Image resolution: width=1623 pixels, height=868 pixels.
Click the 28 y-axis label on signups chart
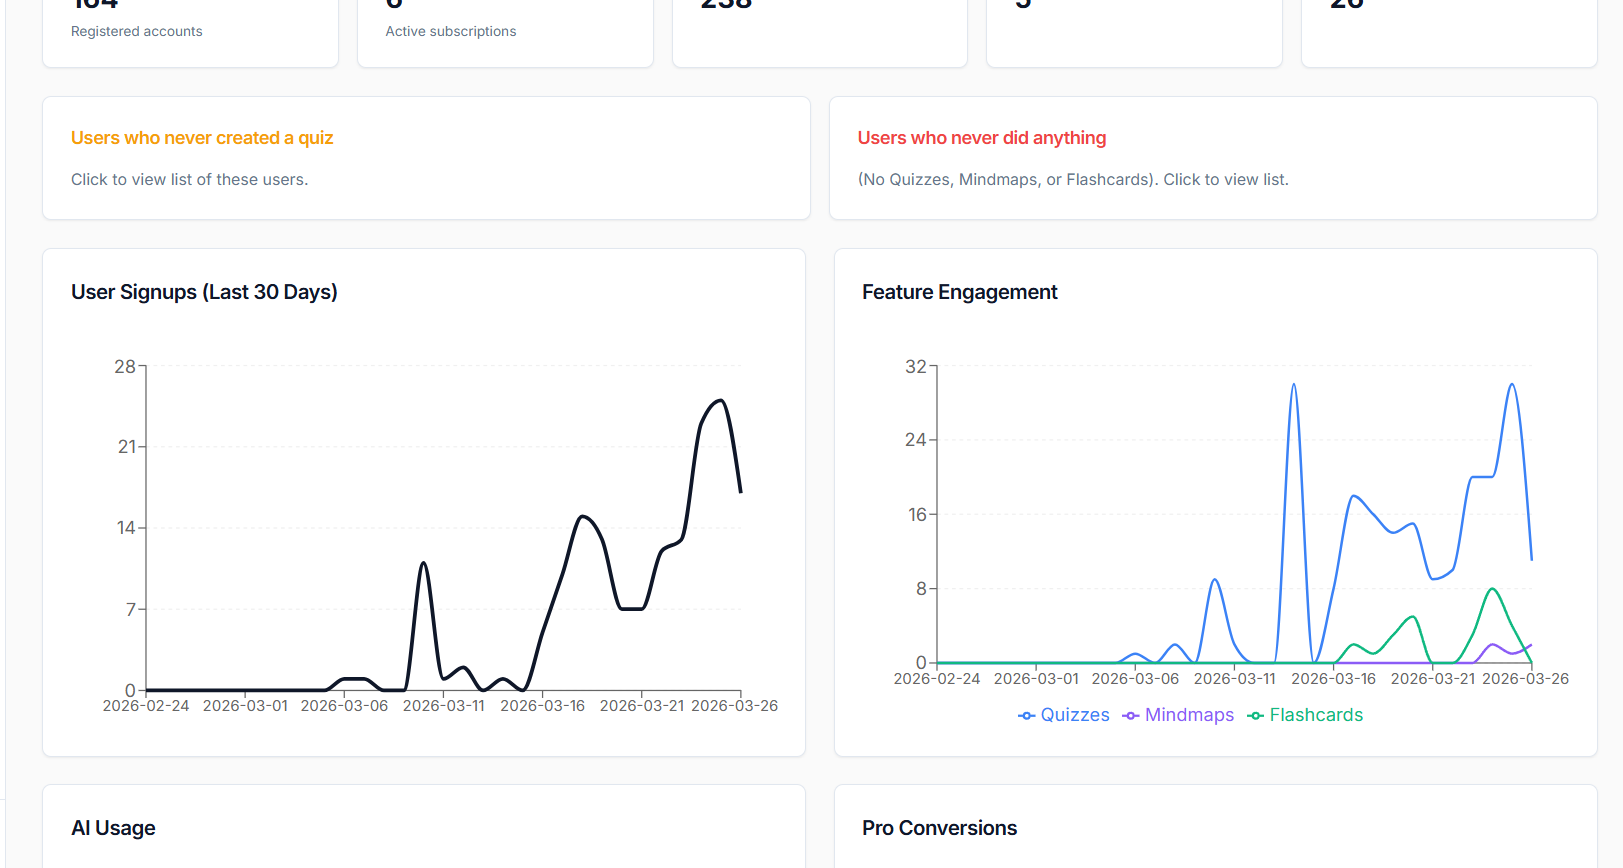pyautogui.click(x=124, y=367)
